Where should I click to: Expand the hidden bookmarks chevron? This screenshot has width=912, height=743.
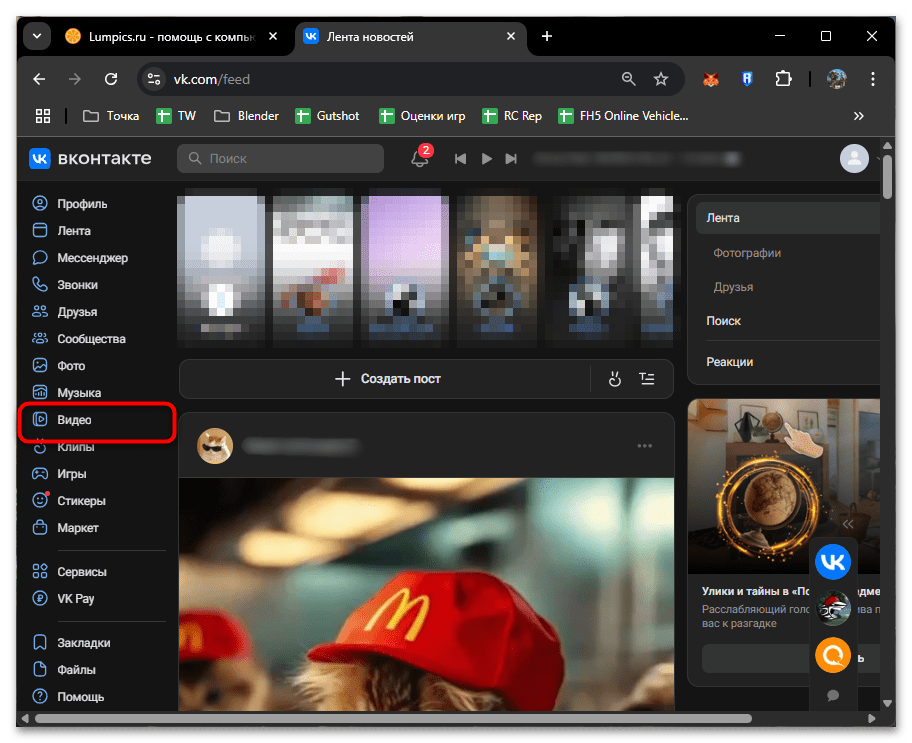click(x=858, y=116)
